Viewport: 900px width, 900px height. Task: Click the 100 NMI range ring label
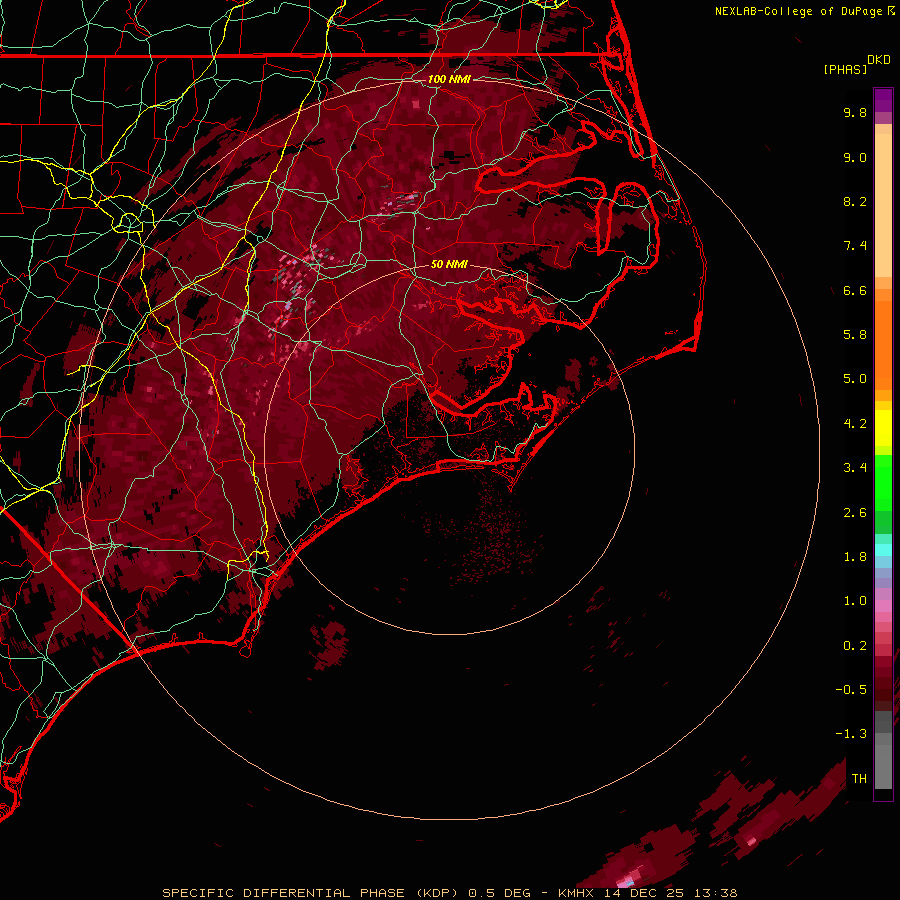(449, 79)
